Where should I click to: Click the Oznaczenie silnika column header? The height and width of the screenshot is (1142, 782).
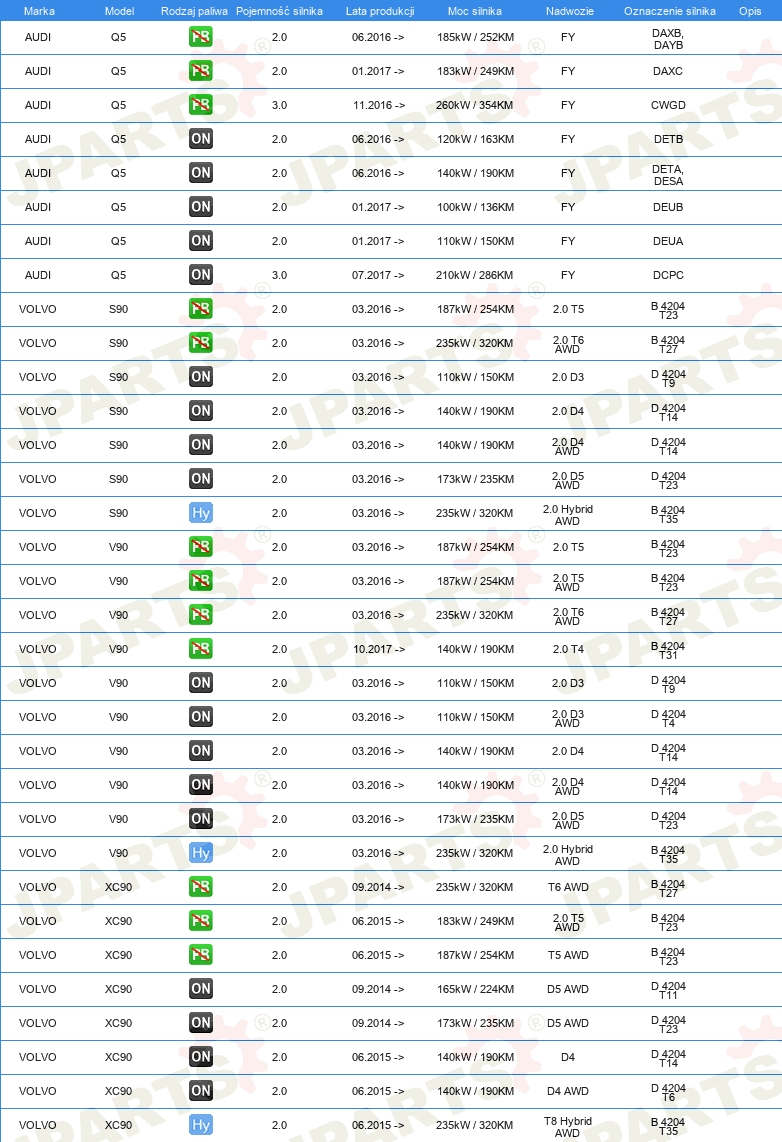tap(670, 11)
